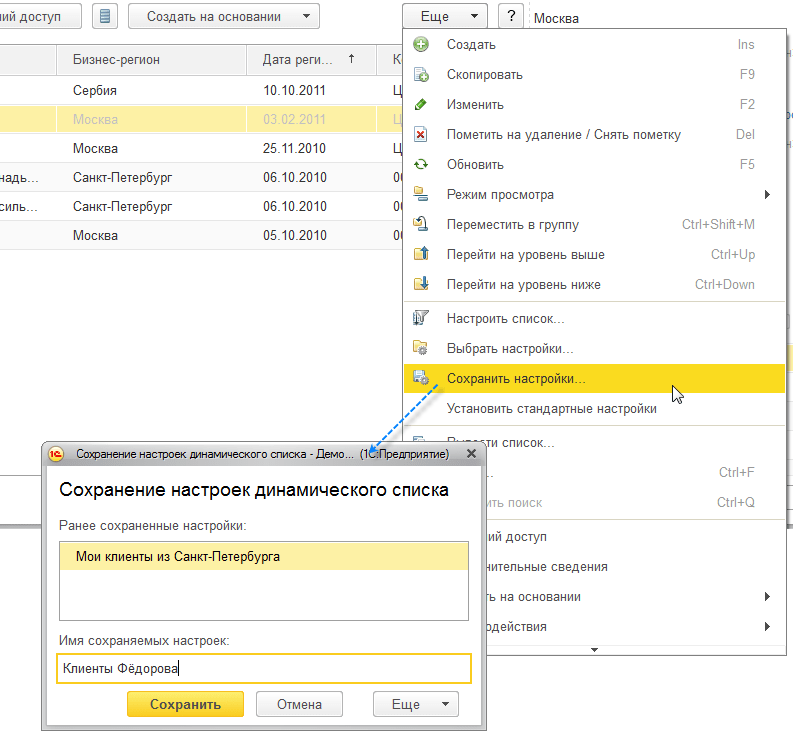The width and height of the screenshot is (793, 739).
Task: Select 'Мои клиенты из Санкт-Петербурга' saved setting
Action: [x=264, y=556]
